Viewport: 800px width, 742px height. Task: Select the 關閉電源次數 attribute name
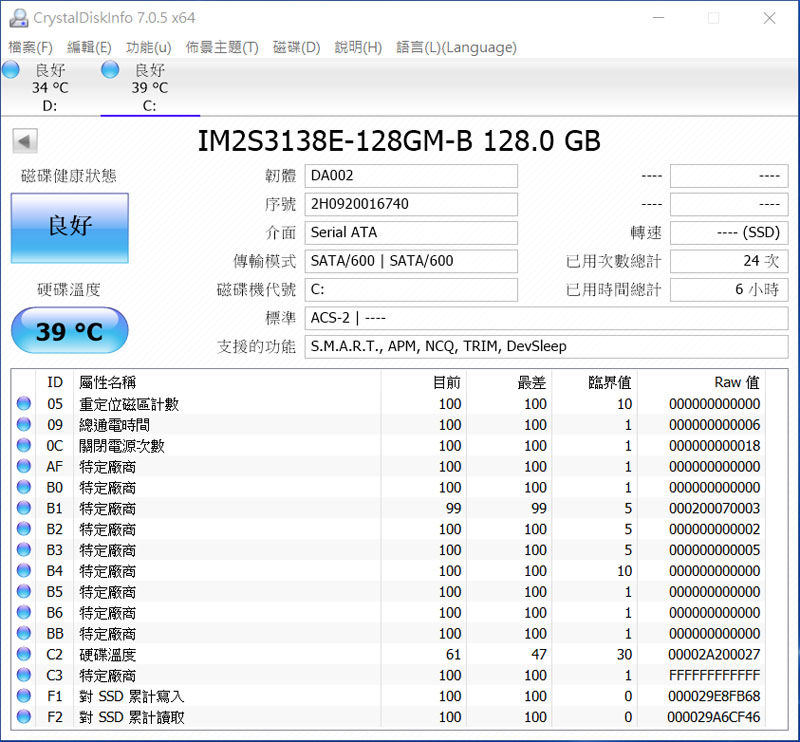click(122, 446)
